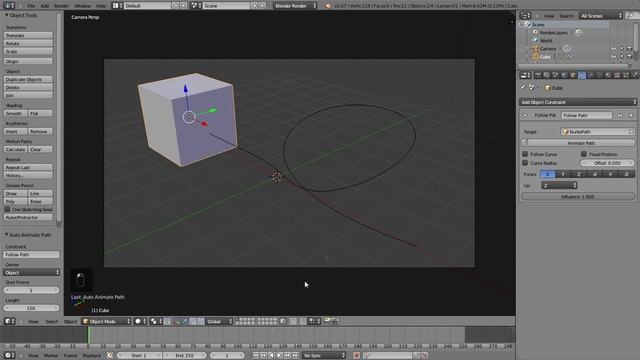
Task: Open the Scene selector field
Action: [x=226, y=6]
